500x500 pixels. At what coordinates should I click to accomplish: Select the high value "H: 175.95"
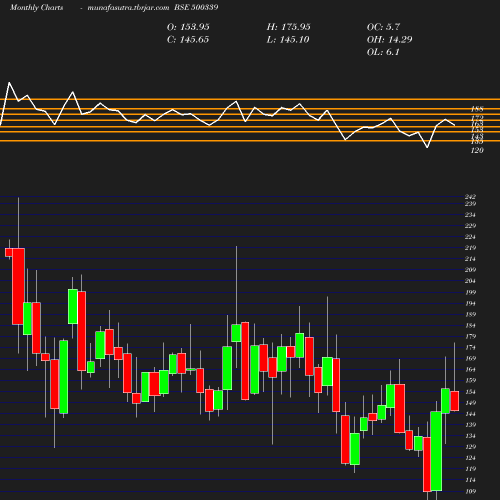tap(288, 27)
